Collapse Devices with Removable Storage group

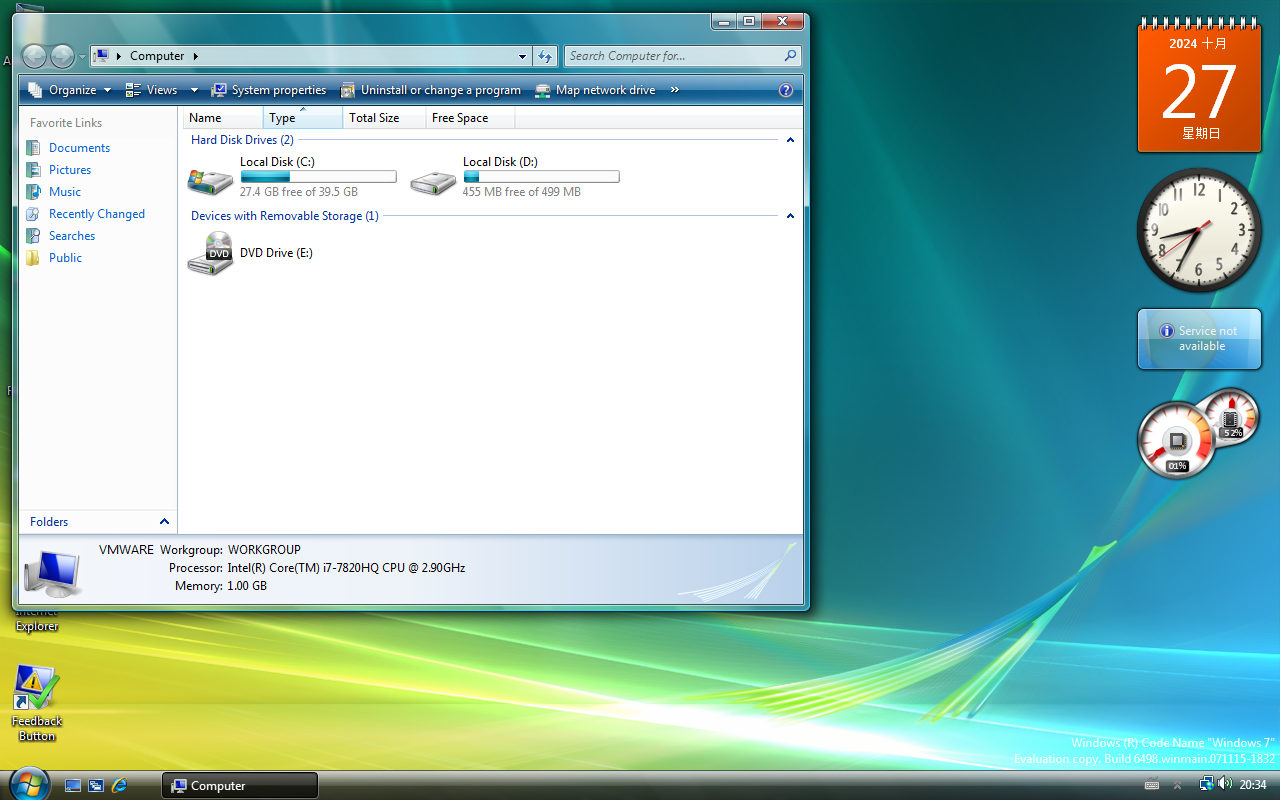790,216
